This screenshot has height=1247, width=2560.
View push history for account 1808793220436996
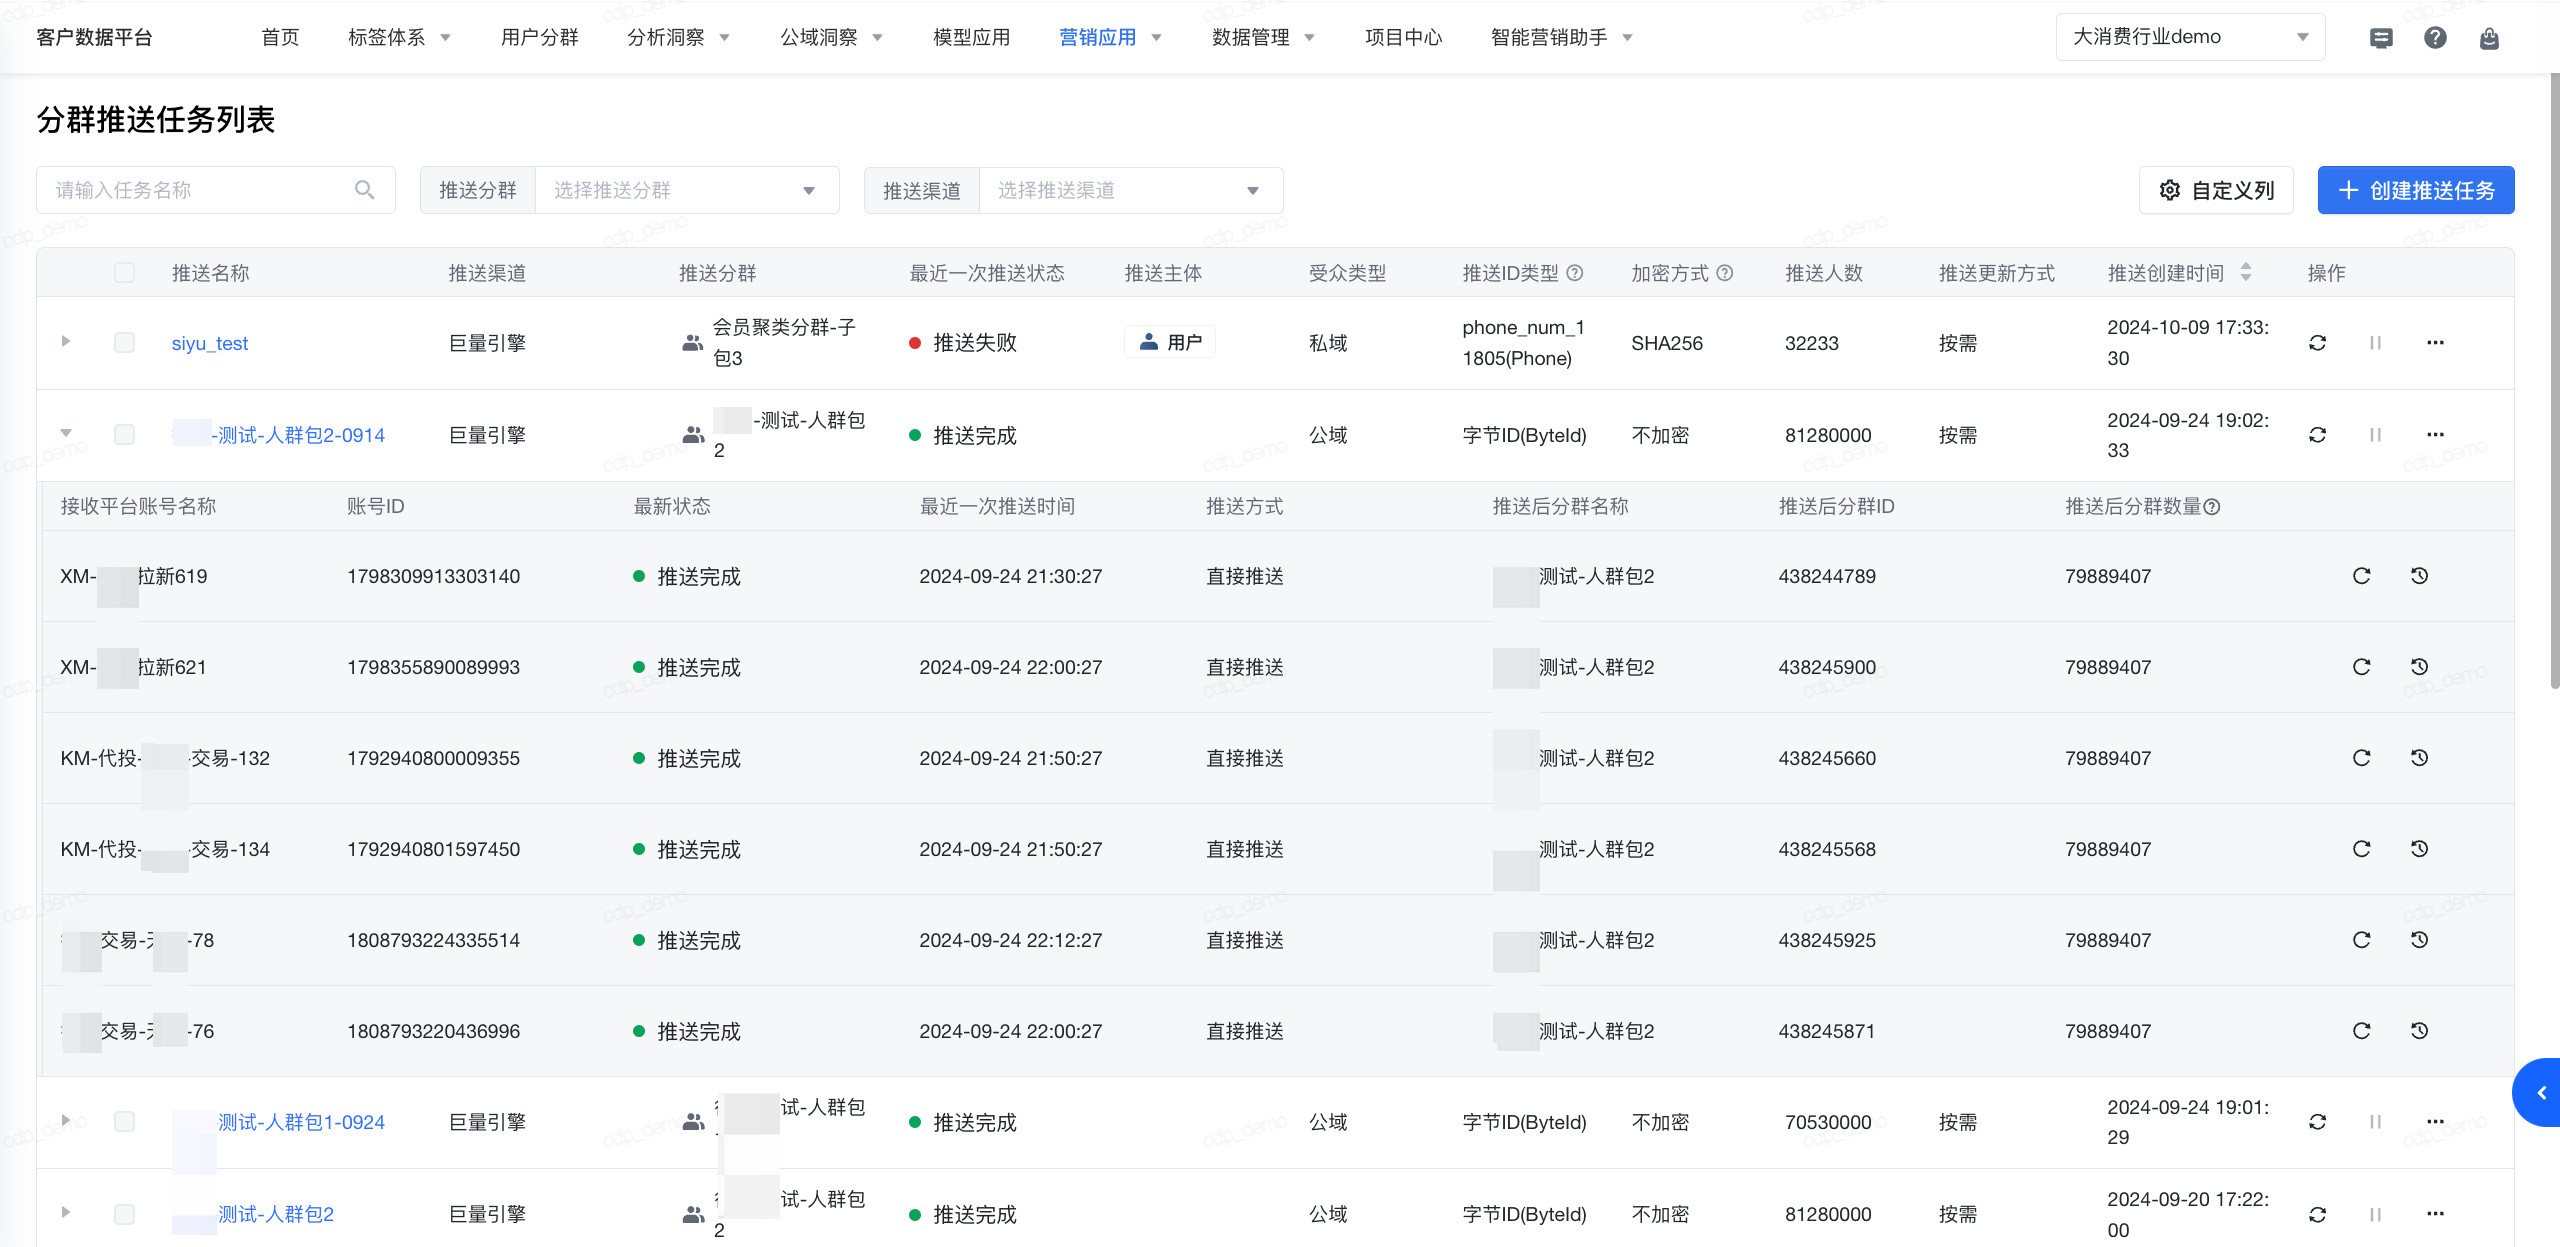[2419, 1031]
